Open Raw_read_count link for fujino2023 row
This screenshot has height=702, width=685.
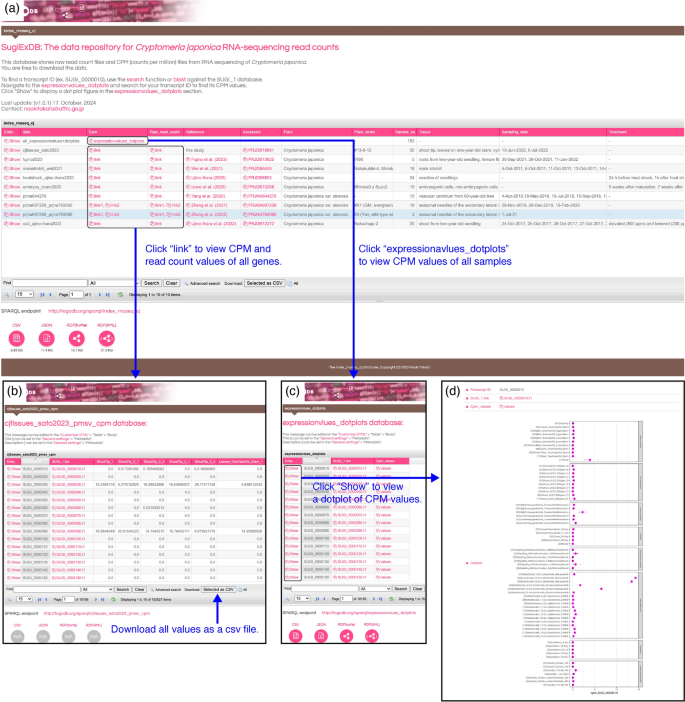[156, 159]
